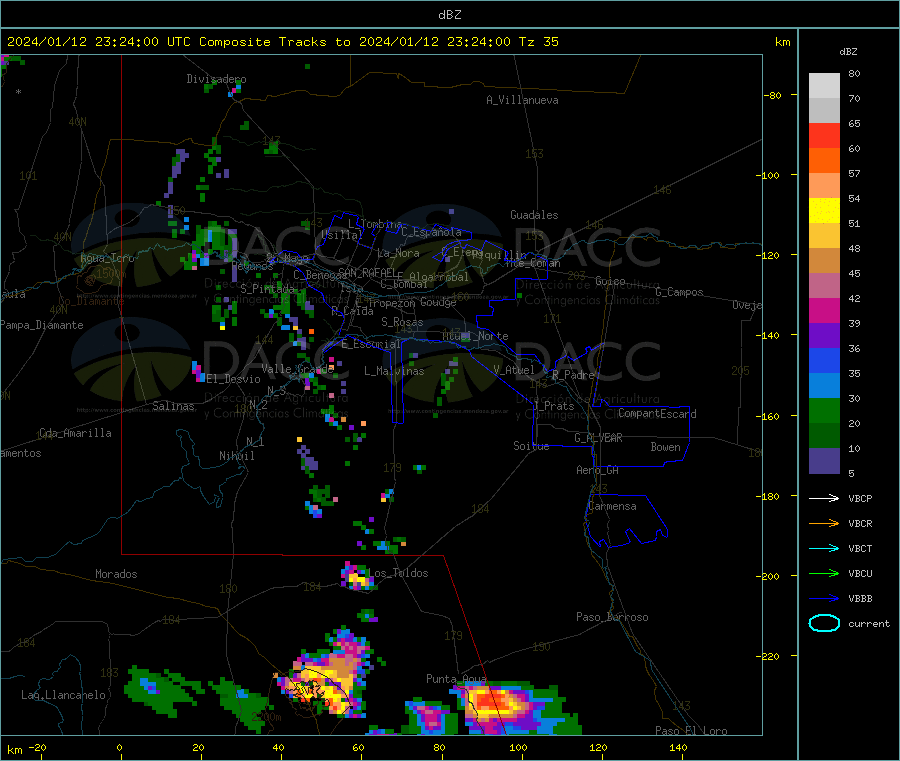Click the CompantEscard map label
This screenshot has height=761, width=900.
657,413
